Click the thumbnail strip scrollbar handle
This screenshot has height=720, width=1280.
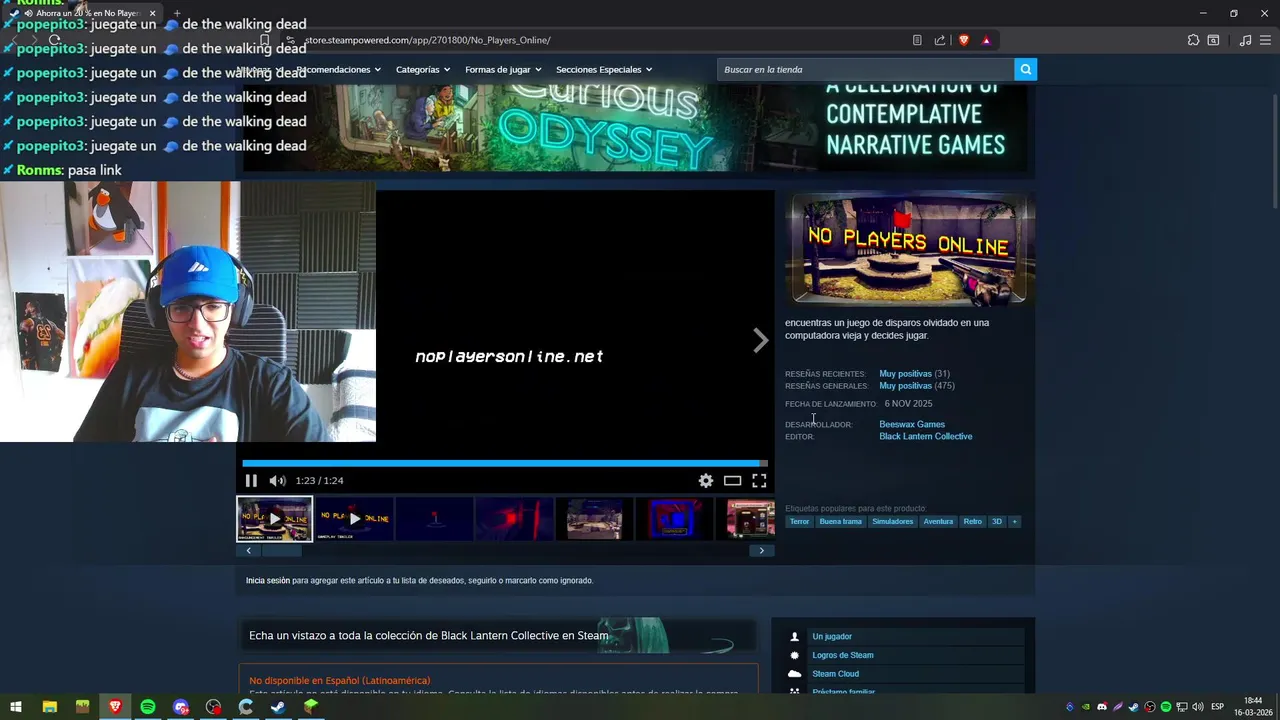281,551
